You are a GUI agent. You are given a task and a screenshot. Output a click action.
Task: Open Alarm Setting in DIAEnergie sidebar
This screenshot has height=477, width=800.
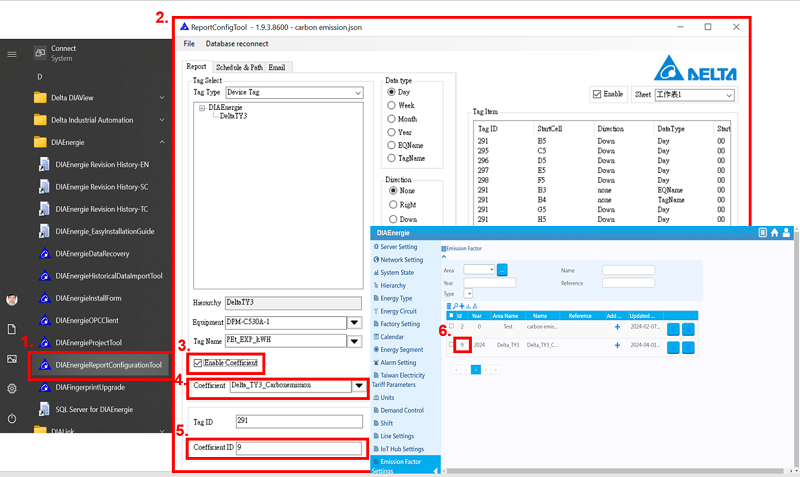coord(395,363)
